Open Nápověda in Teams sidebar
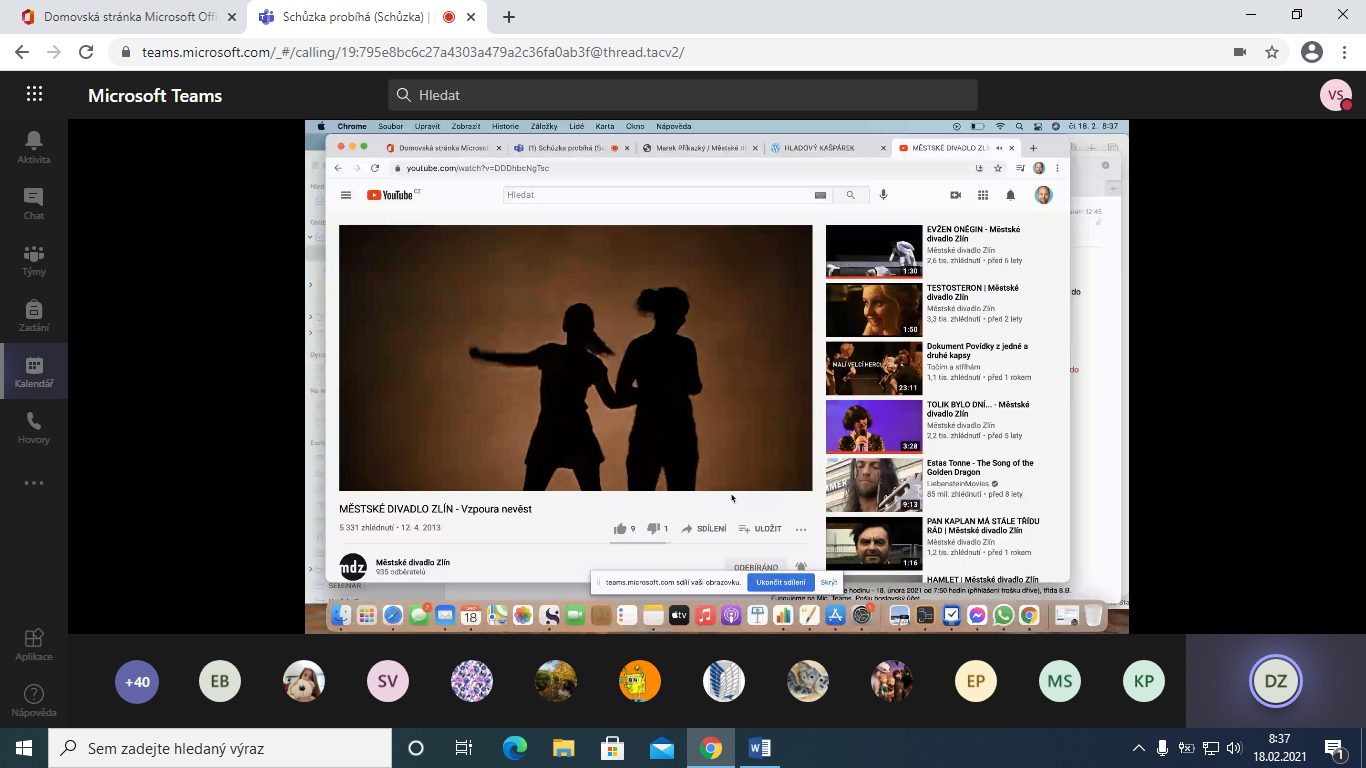Screen dimensions: 1366x768 (x=34, y=700)
